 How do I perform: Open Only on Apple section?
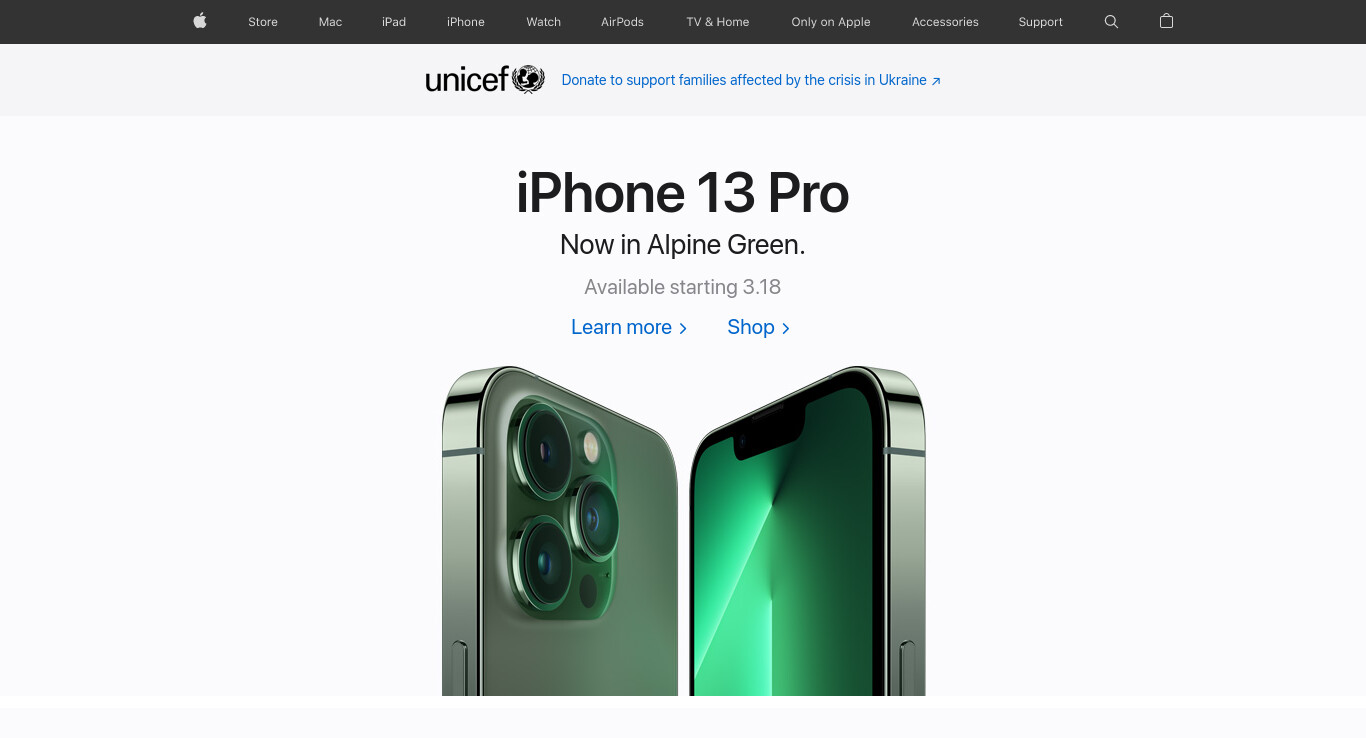(x=831, y=22)
